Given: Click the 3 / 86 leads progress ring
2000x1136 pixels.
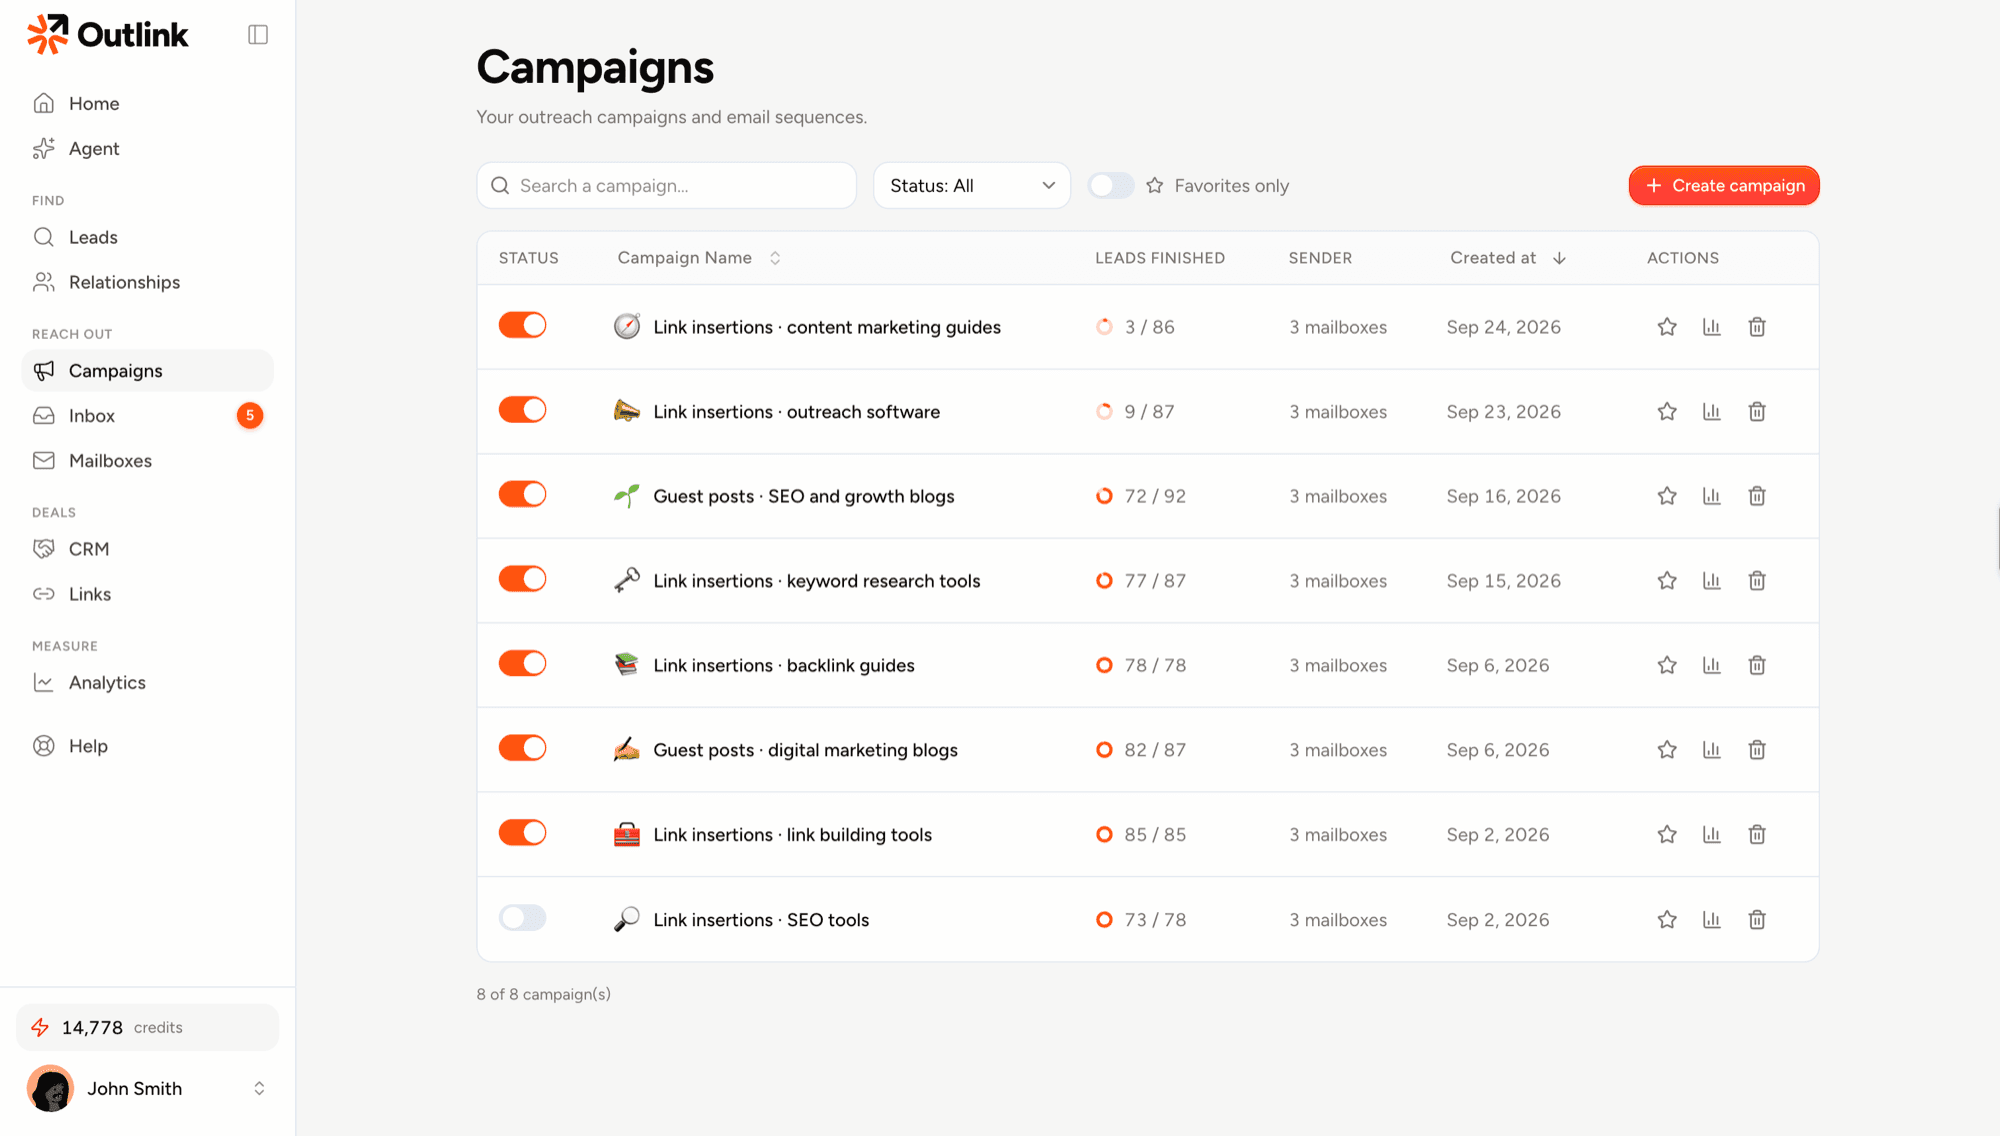Looking at the screenshot, I should coord(1104,327).
